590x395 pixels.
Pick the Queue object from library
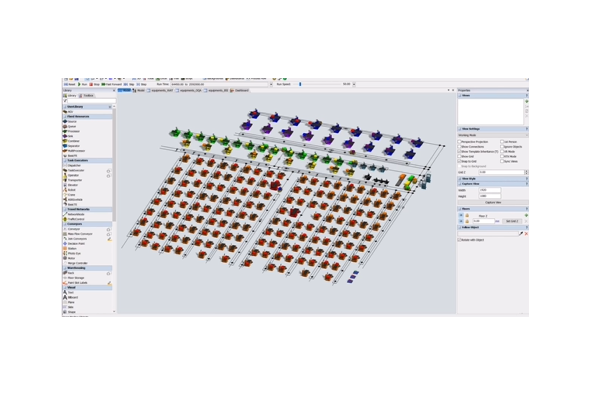click(x=70, y=126)
